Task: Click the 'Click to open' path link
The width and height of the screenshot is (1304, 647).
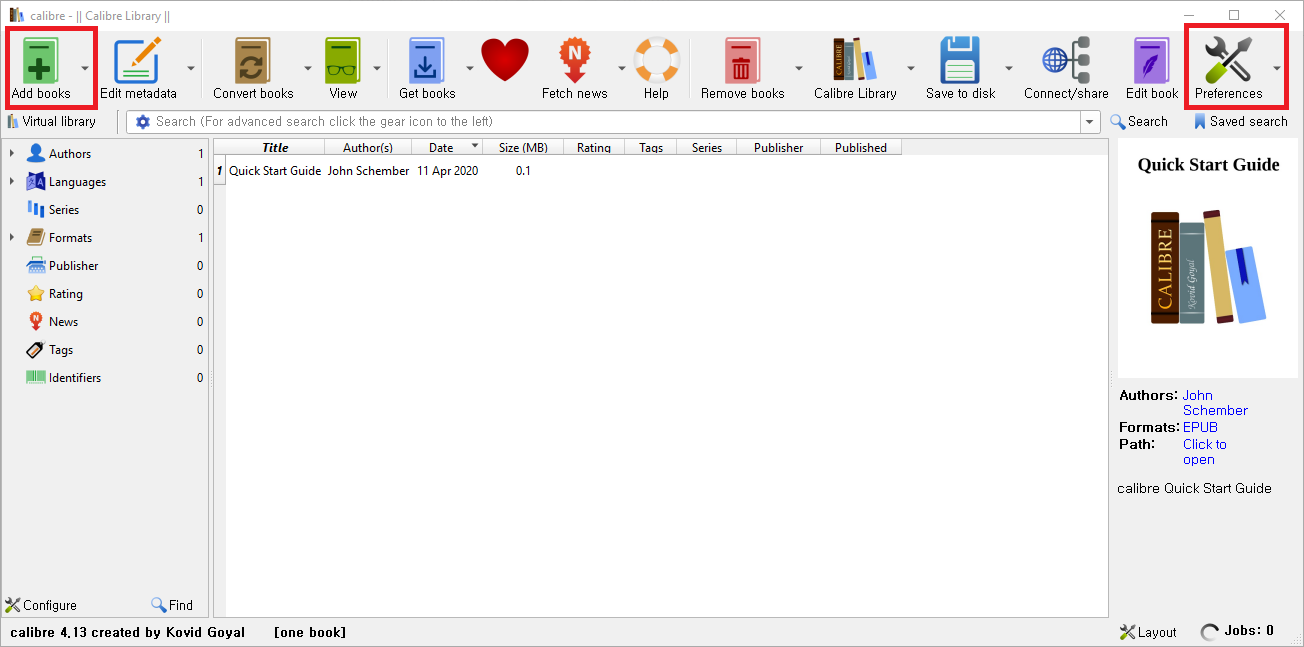Action: (x=1204, y=452)
